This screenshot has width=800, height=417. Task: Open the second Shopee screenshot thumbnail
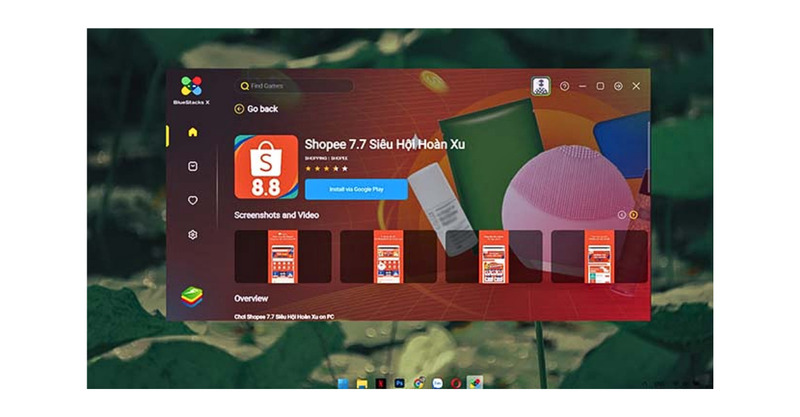(388, 256)
